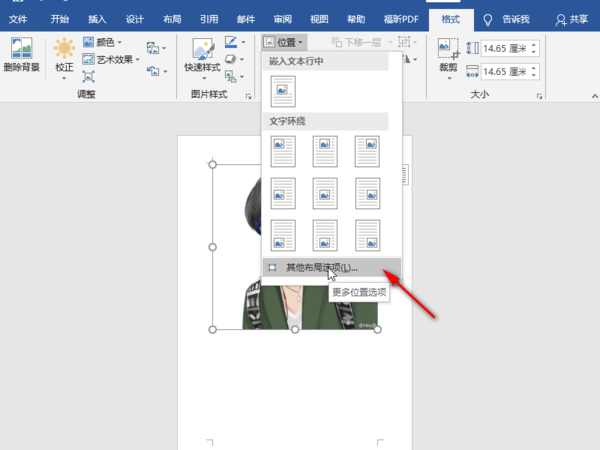
Task: Collapse the ribbon with the chevron
Action: pos(594,96)
